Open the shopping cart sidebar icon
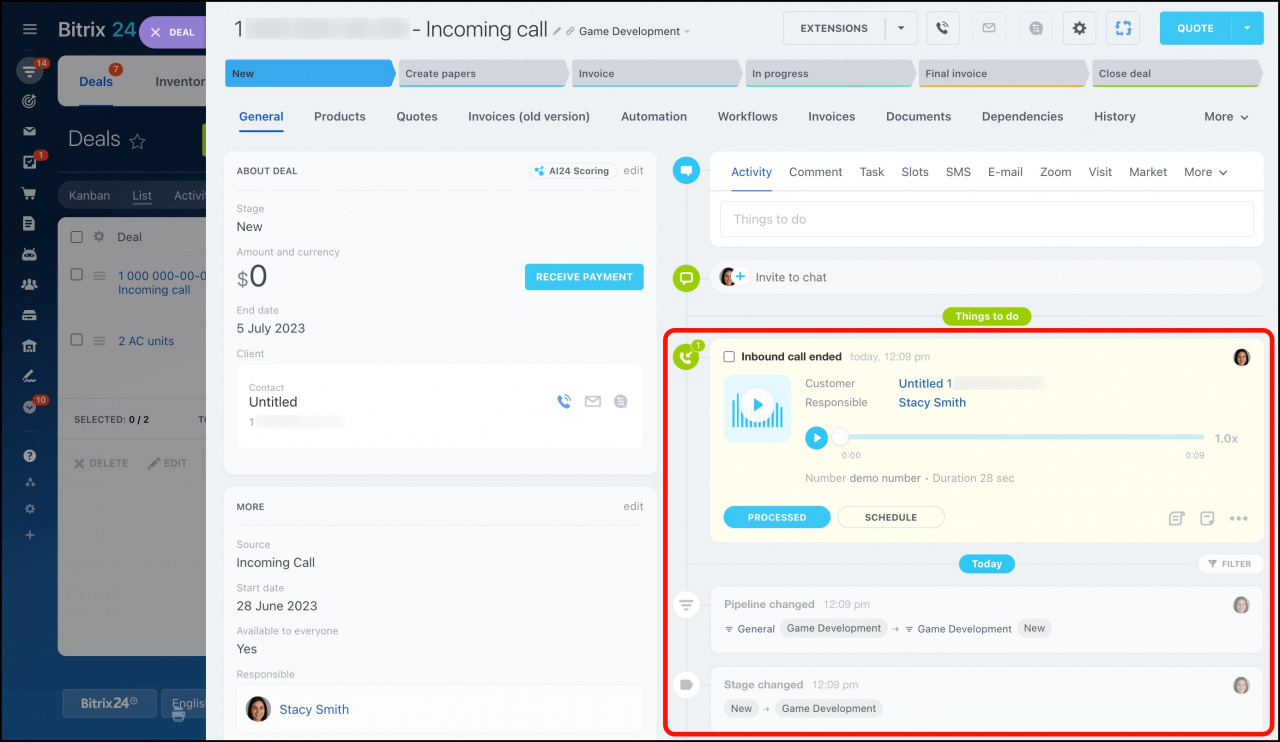This screenshot has height=742, width=1280. 29,193
